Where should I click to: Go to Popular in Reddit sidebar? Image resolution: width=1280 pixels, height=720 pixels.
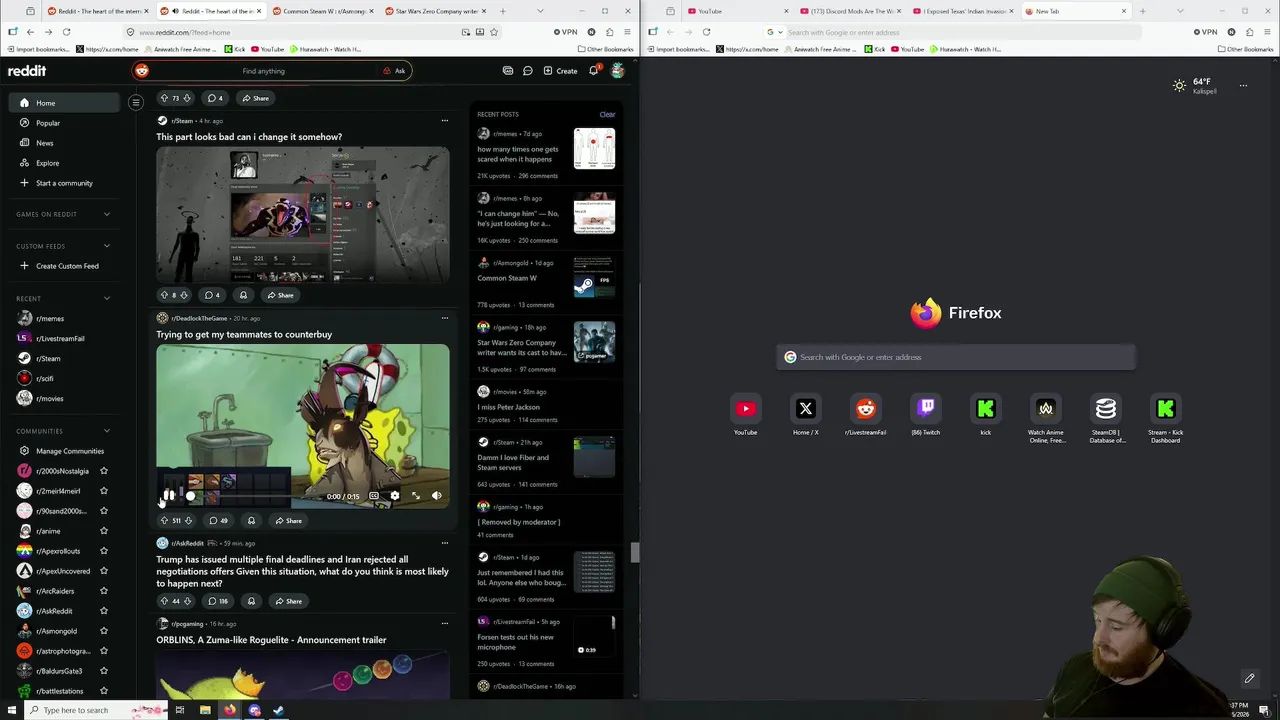click(x=48, y=123)
